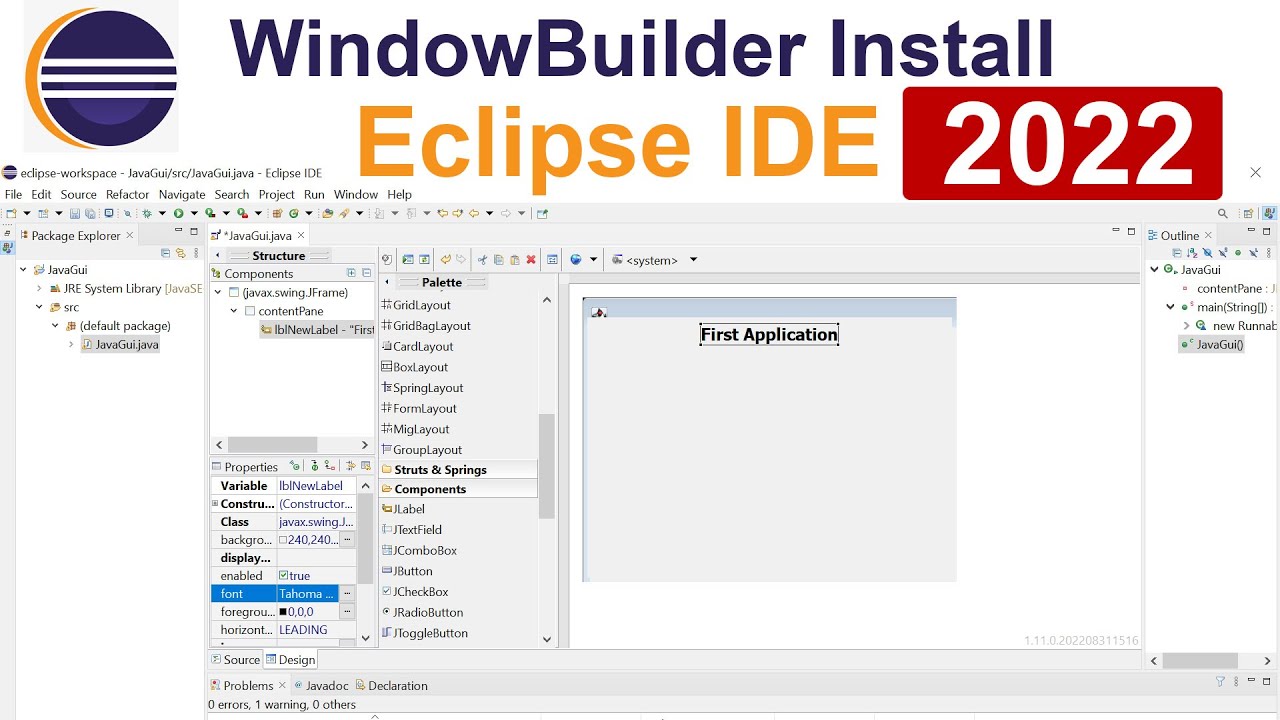Switch to the Declaration tab
Screen dimensions: 1280x720
click(391, 686)
